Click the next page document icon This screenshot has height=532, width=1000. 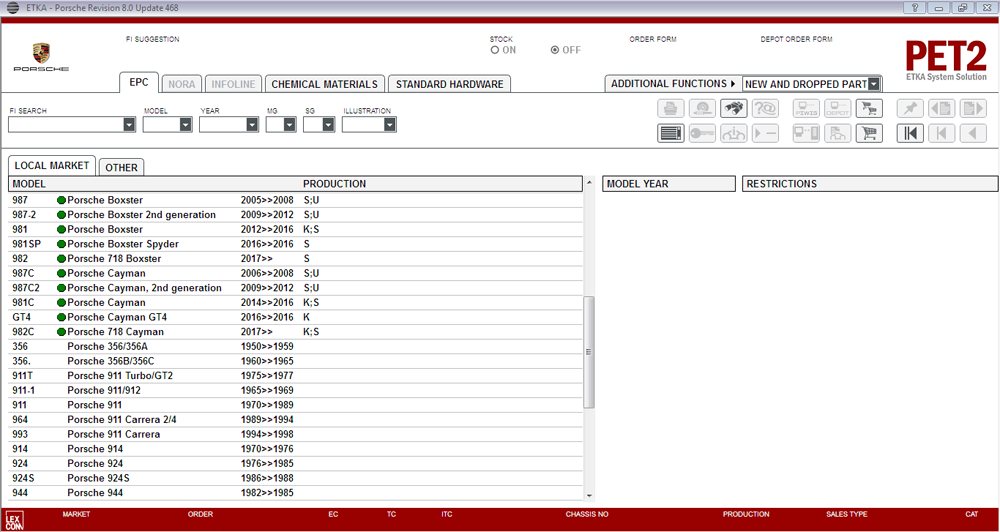973,109
